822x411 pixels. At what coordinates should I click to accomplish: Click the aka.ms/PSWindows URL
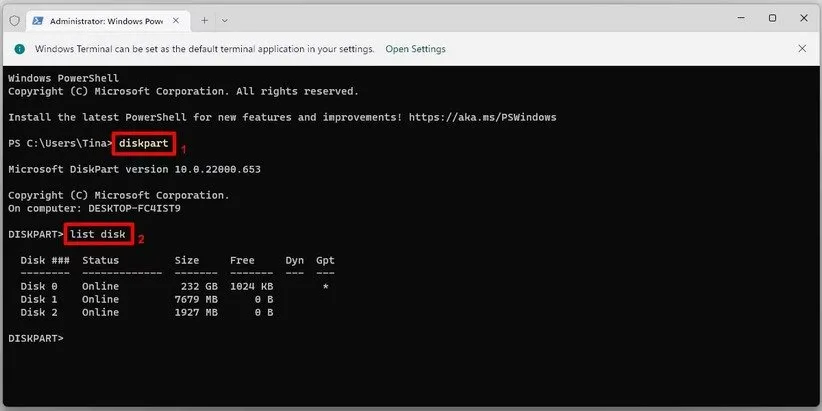tap(492, 117)
